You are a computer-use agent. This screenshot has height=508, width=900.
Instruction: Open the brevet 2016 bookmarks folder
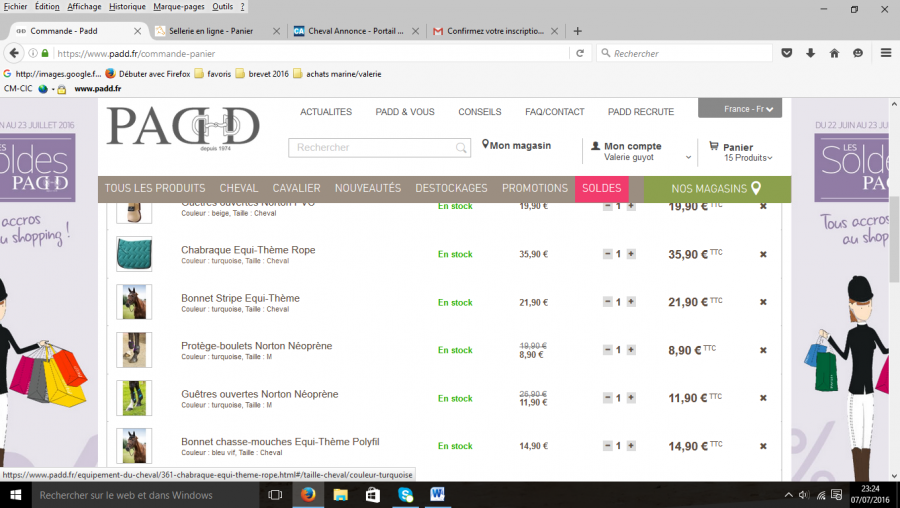(262, 73)
